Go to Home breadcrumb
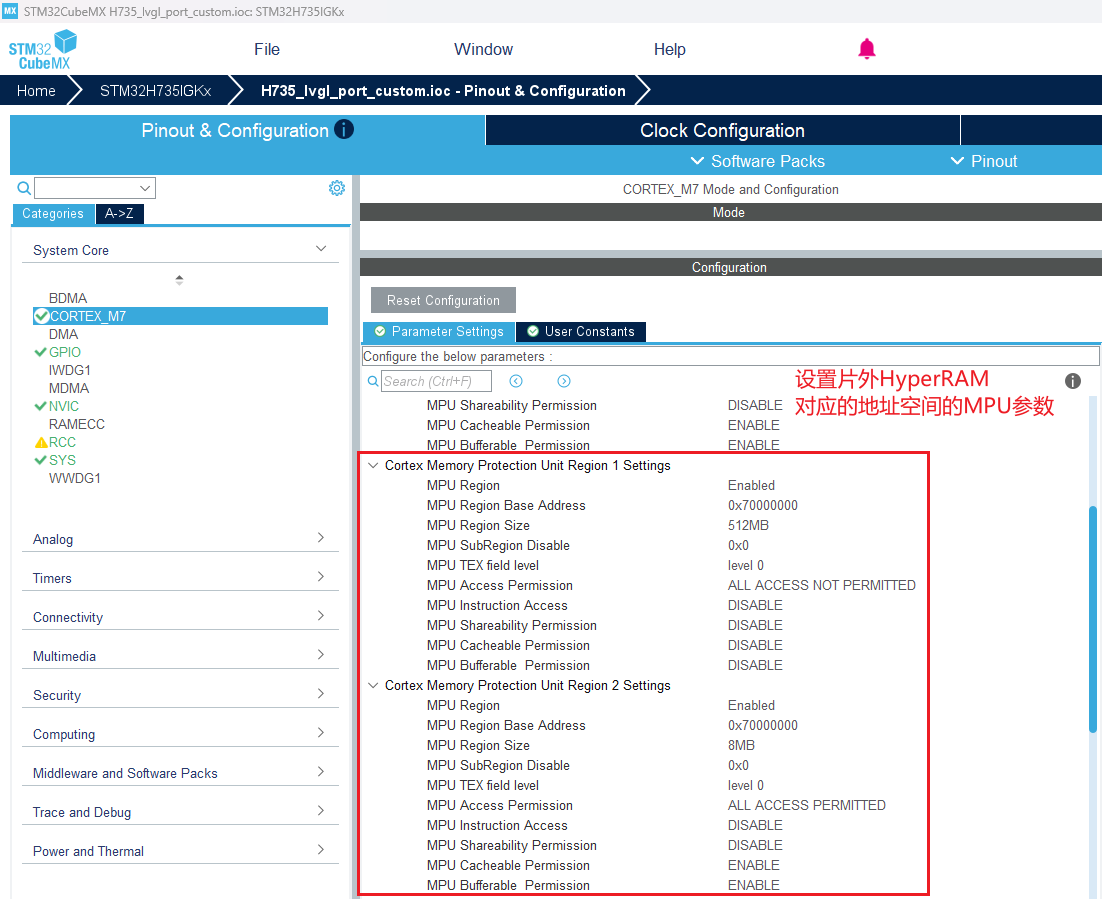1102x899 pixels. click(x=36, y=91)
